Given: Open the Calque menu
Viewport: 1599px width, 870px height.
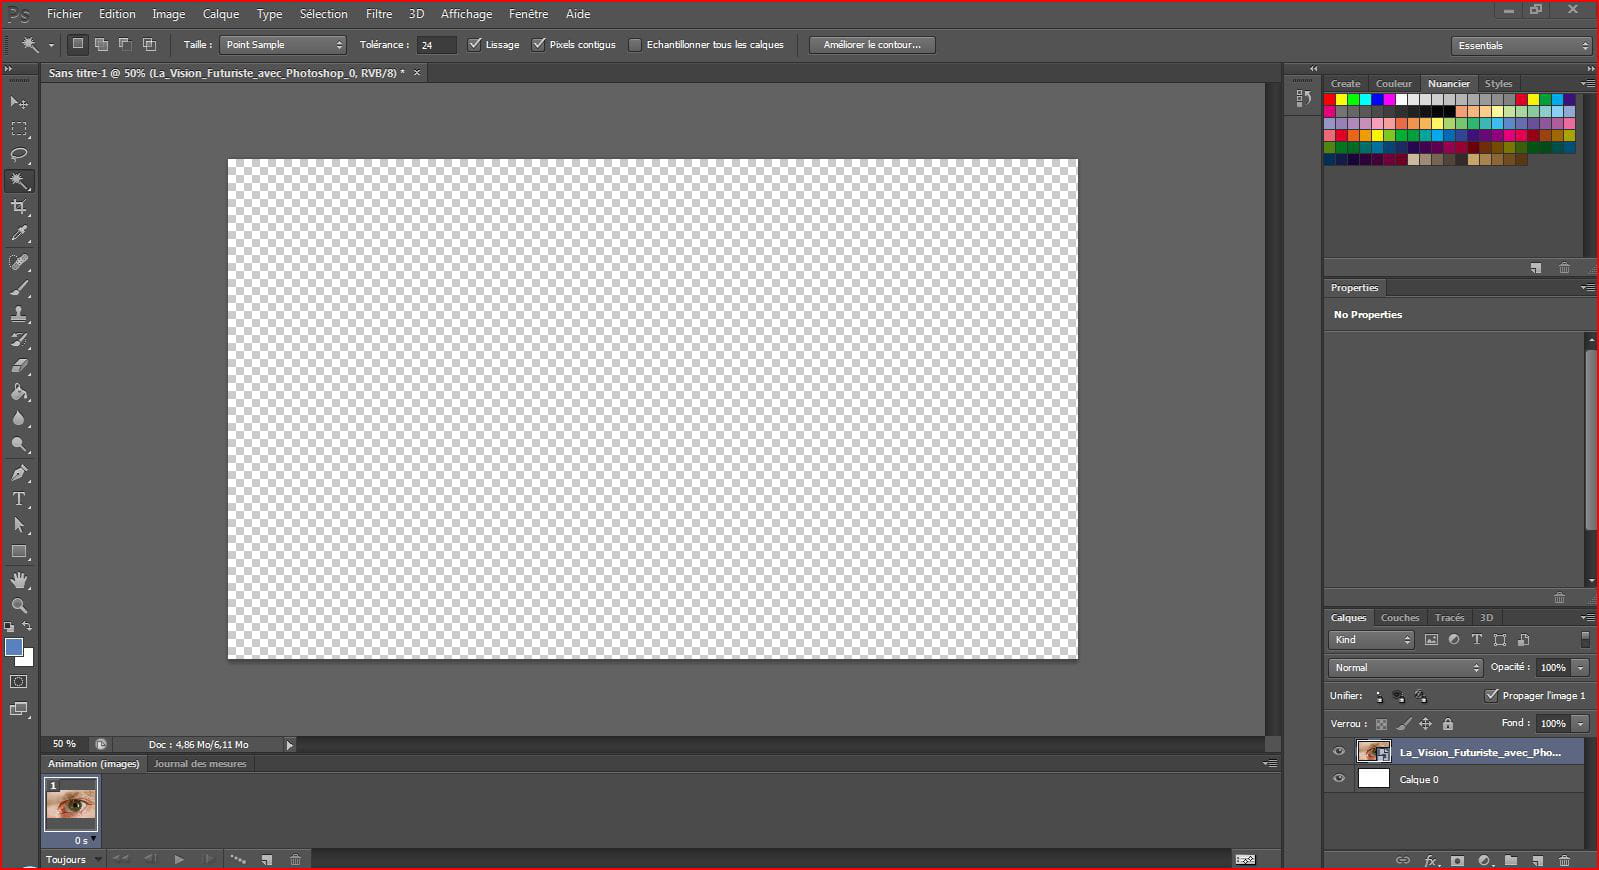Looking at the screenshot, I should pyautogui.click(x=221, y=14).
